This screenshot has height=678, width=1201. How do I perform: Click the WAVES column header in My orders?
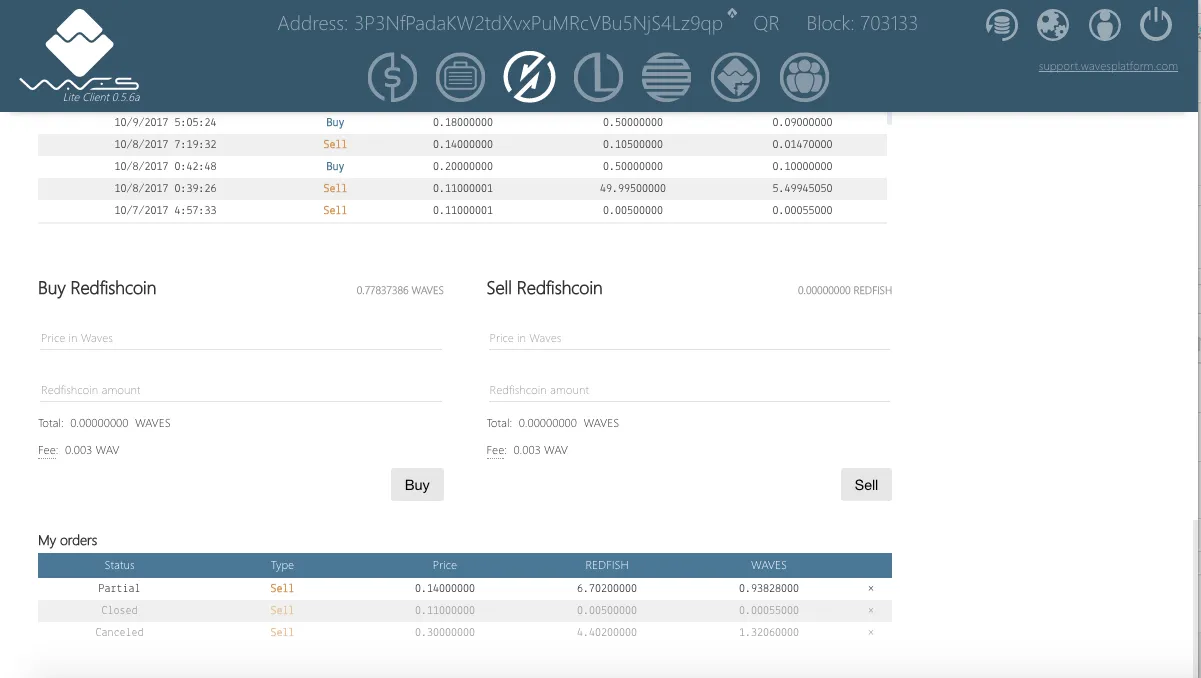769,565
